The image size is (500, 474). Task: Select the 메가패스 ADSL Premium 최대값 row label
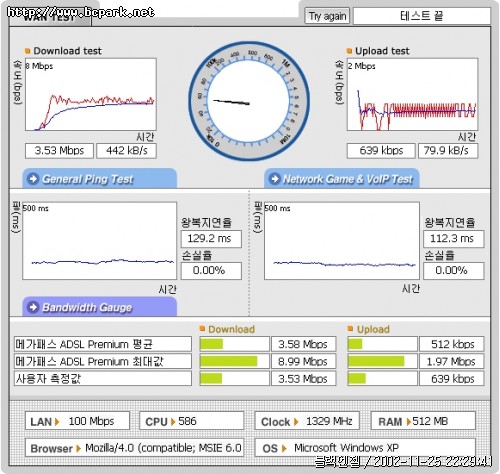click(x=103, y=361)
